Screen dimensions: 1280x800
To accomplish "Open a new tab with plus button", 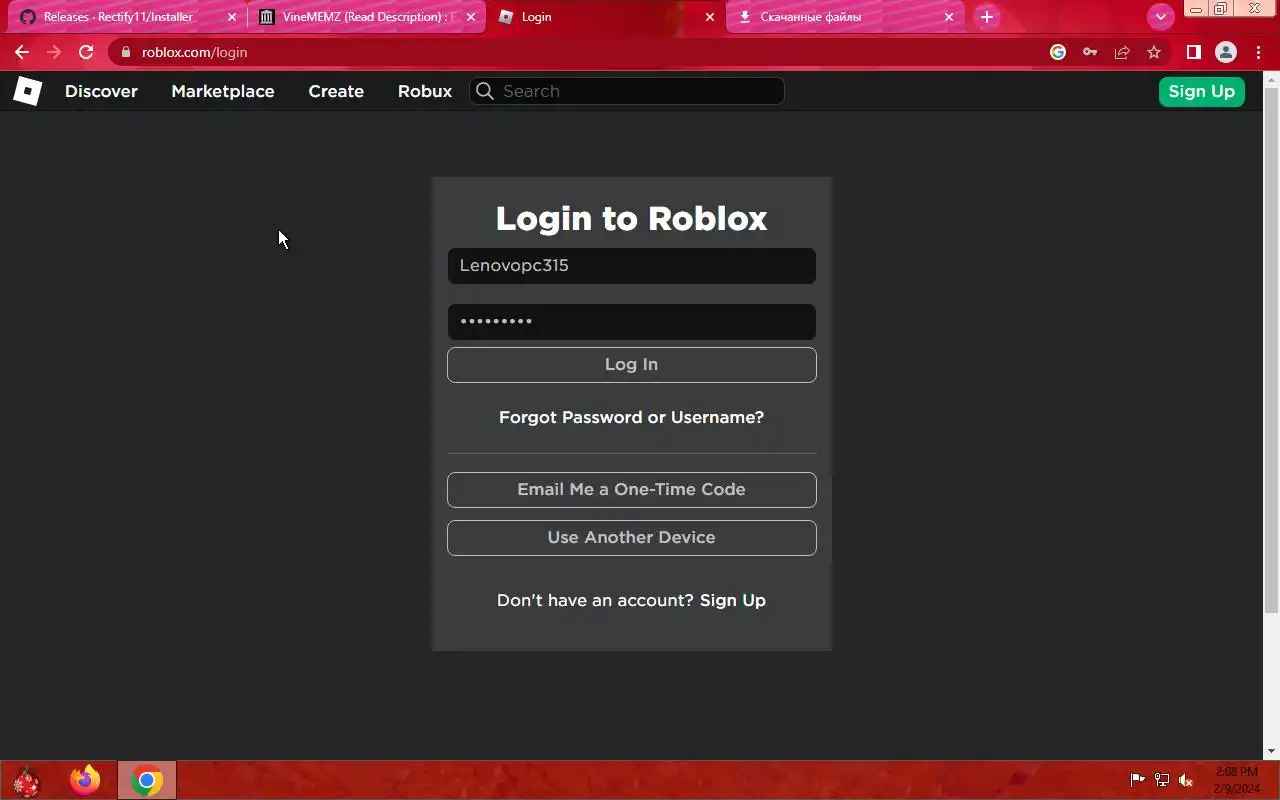I will [x=987, y=17].
